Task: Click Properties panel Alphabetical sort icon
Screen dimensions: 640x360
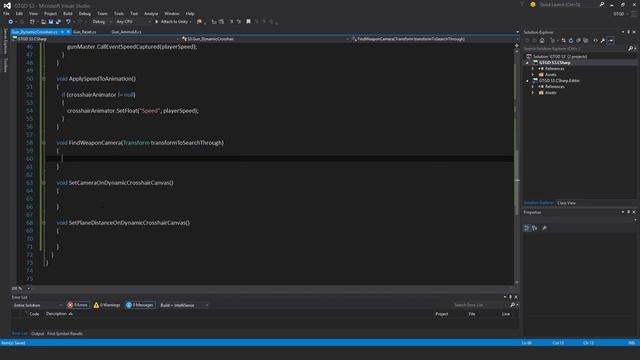Action: coord(535,228)
